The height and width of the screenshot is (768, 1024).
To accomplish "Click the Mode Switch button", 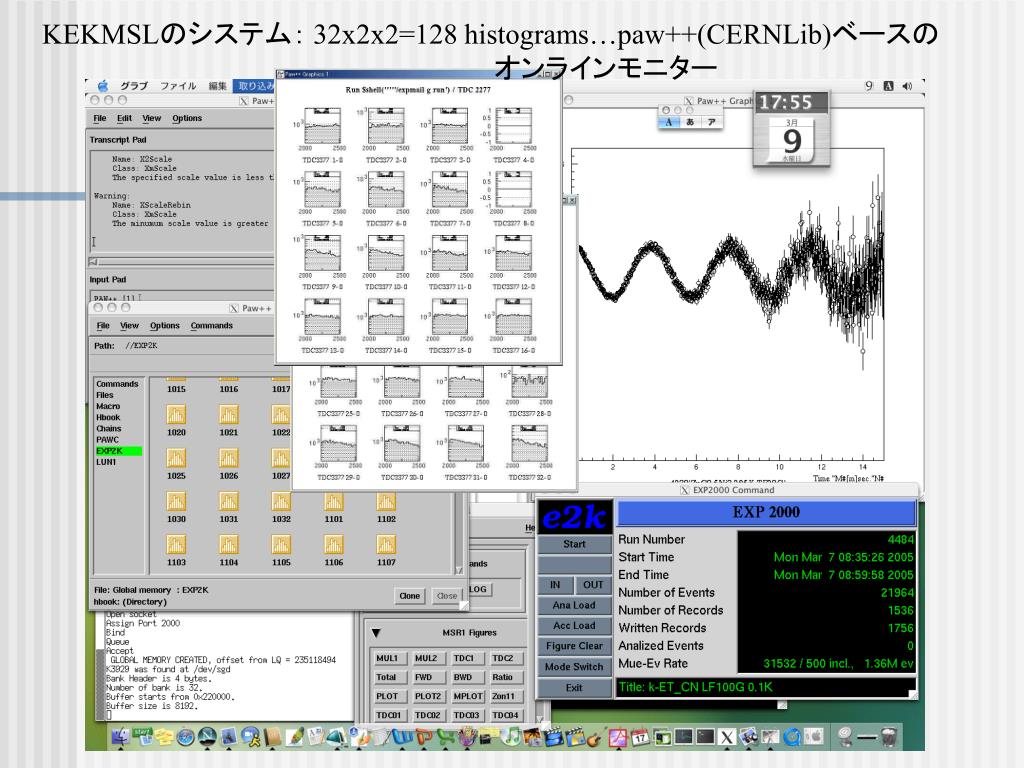I will click(575, 667).
